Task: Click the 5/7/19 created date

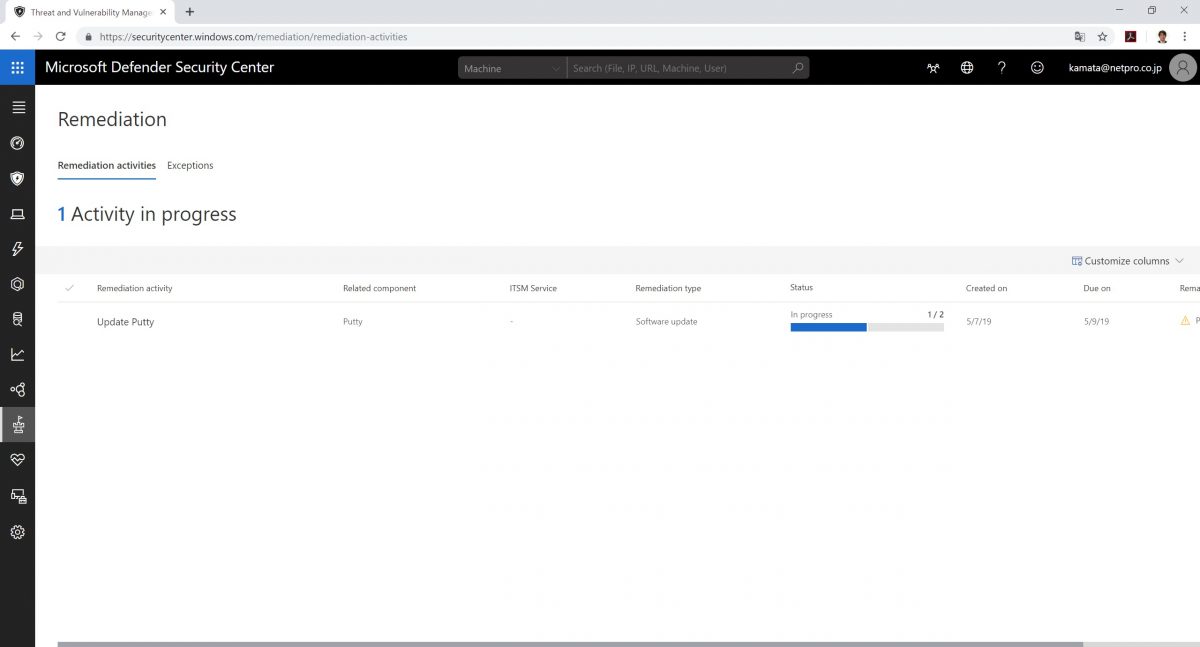Action: (978, 322)
